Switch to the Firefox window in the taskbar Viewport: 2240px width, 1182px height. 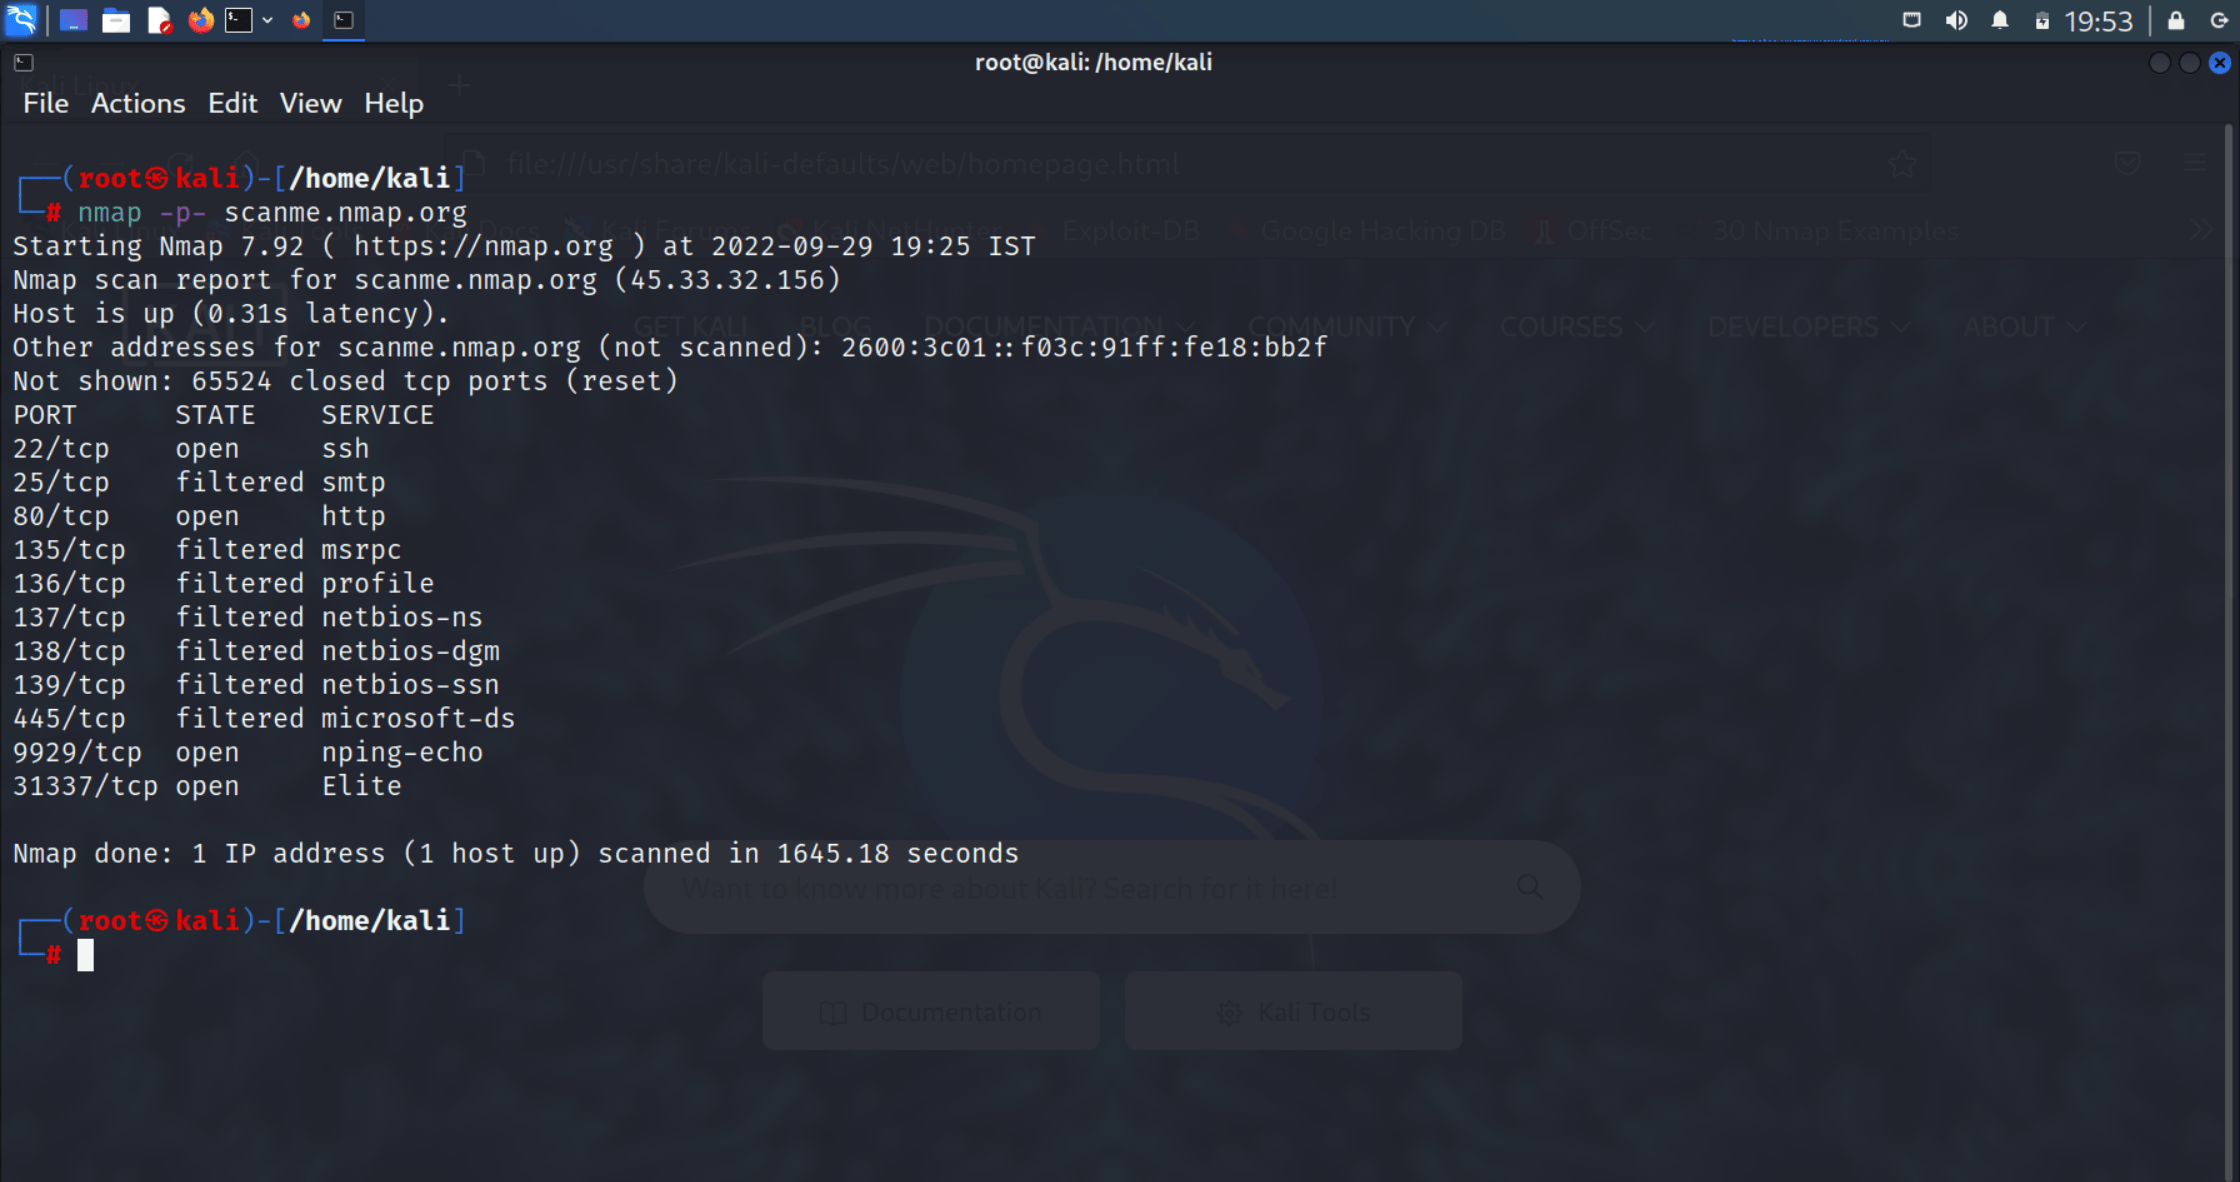(301, 19)
